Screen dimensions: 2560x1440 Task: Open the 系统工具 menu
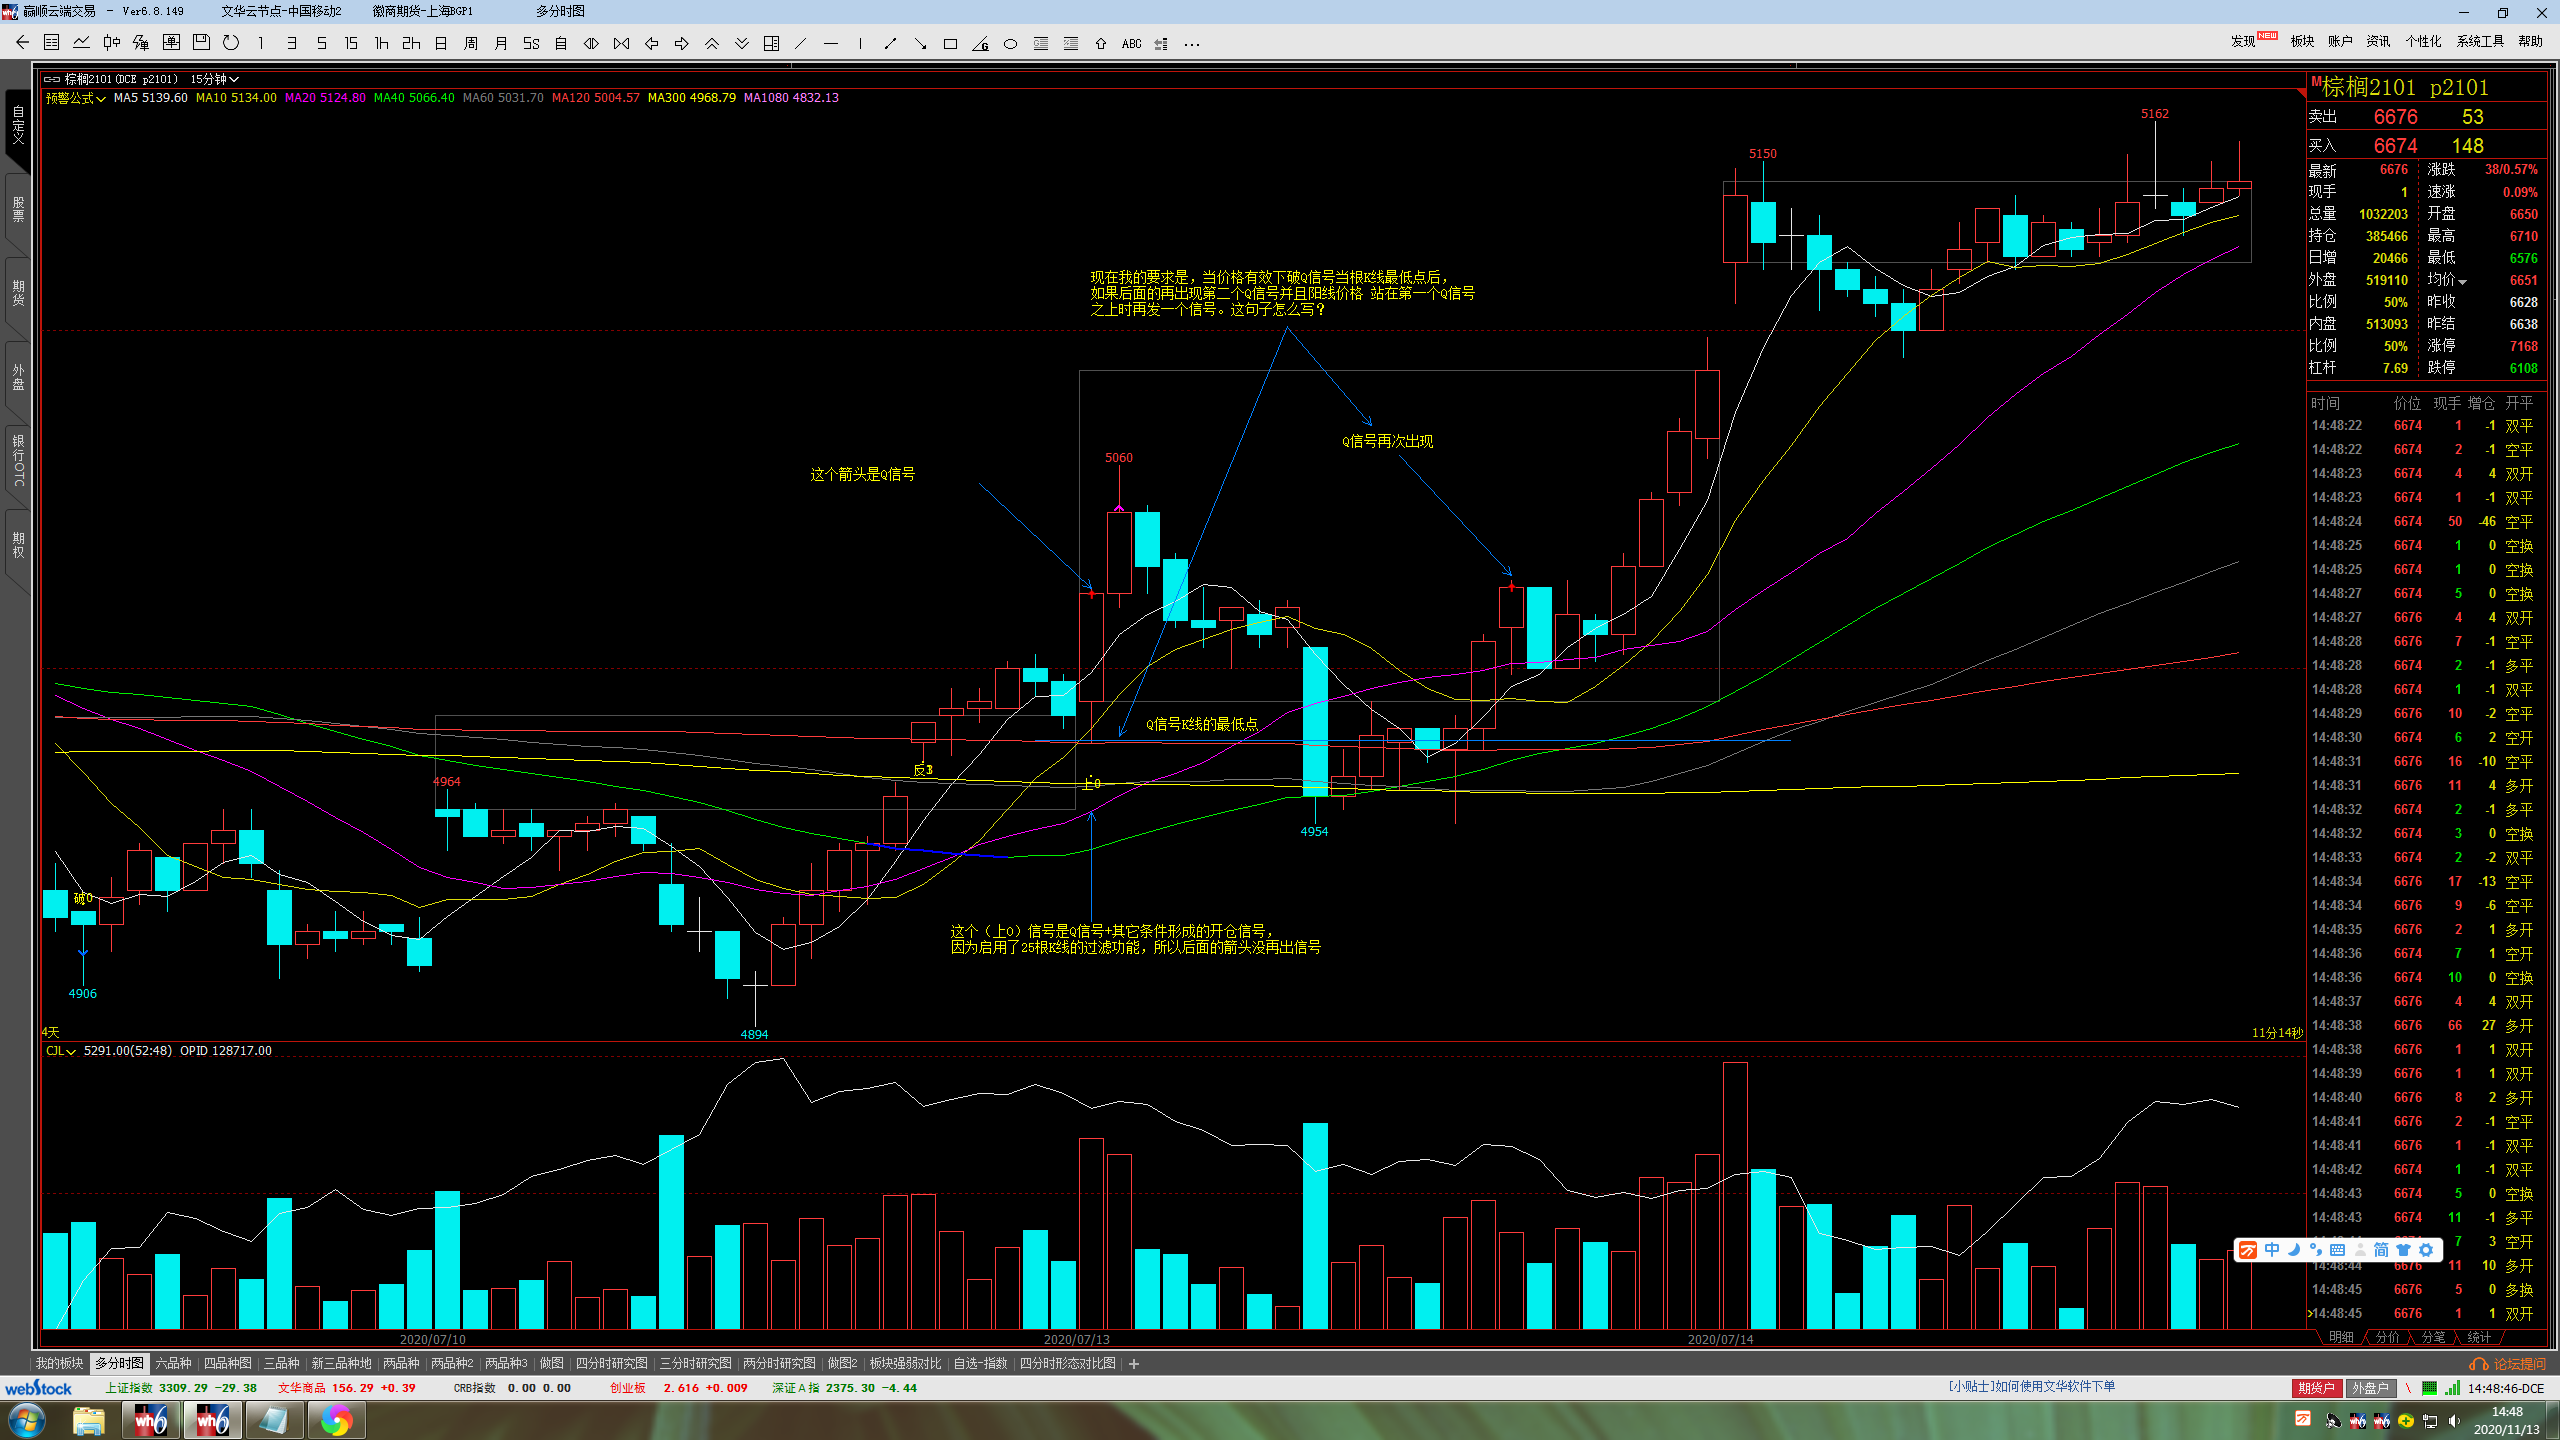pyautogui.click(x=2480, y=41)
